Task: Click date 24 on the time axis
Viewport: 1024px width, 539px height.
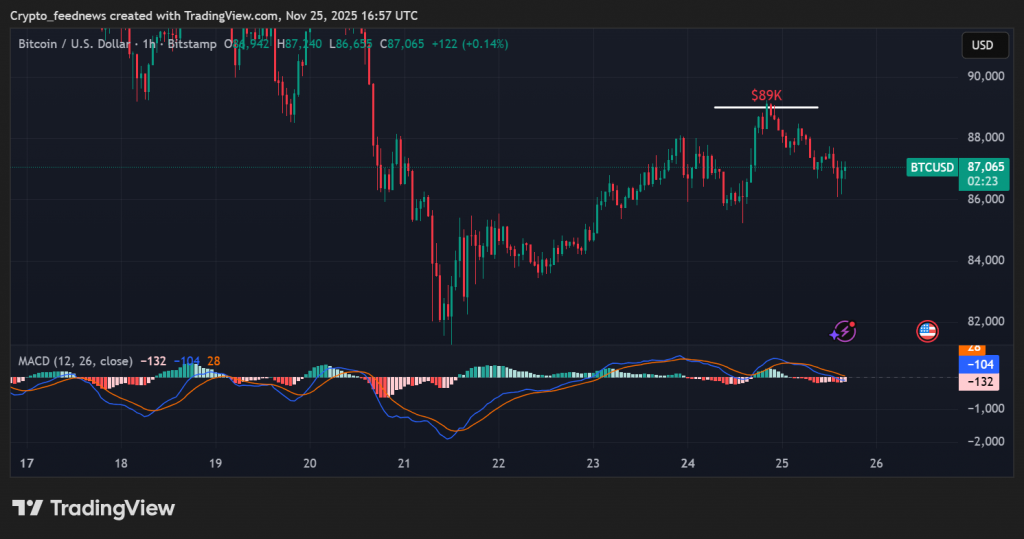Action: [688, 463]
